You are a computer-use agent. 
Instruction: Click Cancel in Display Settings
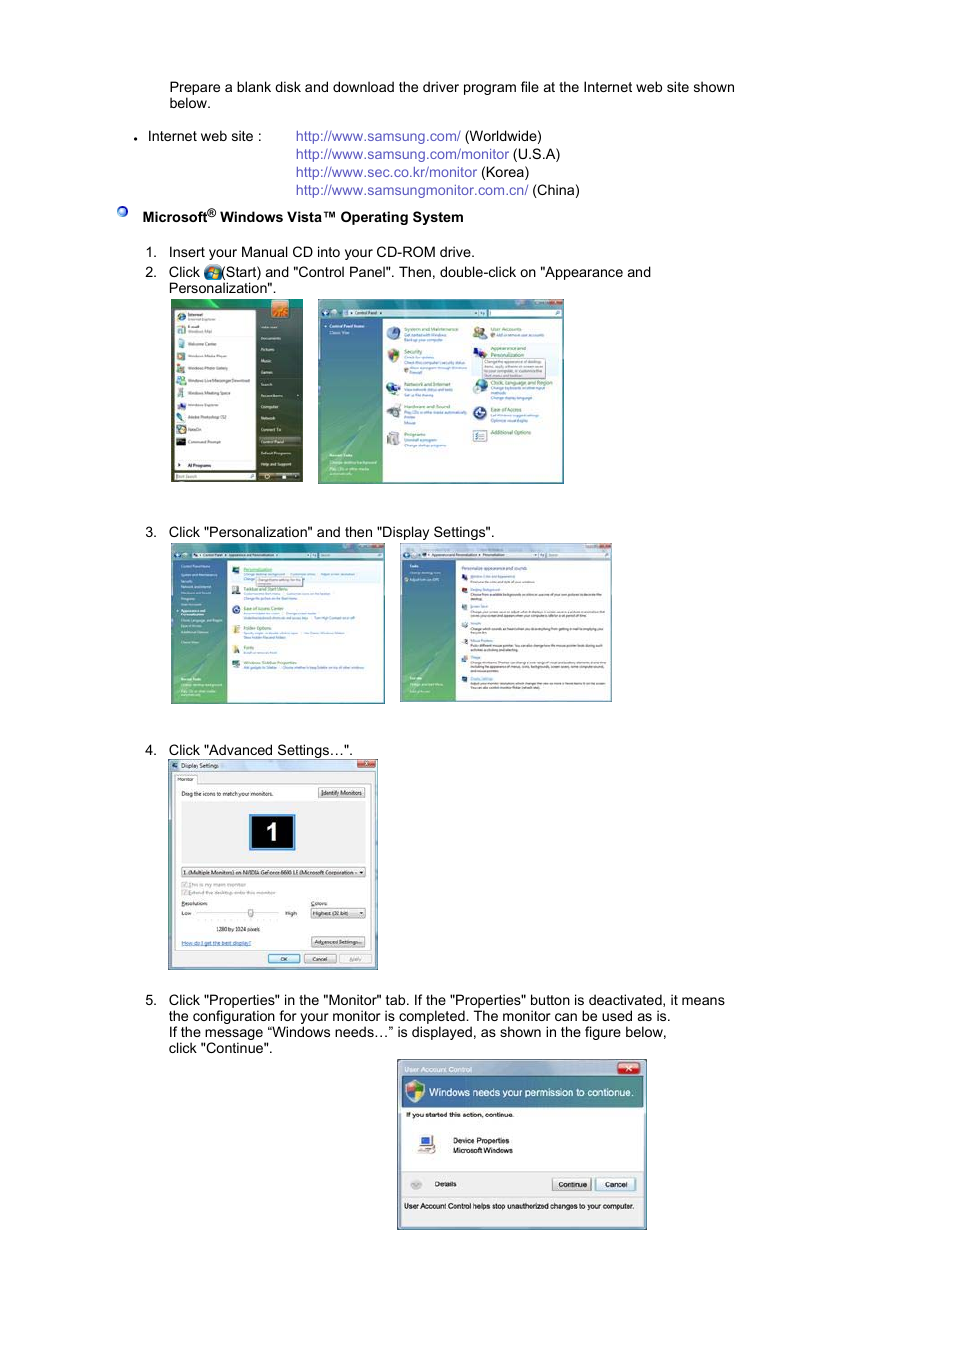[320, 959]
